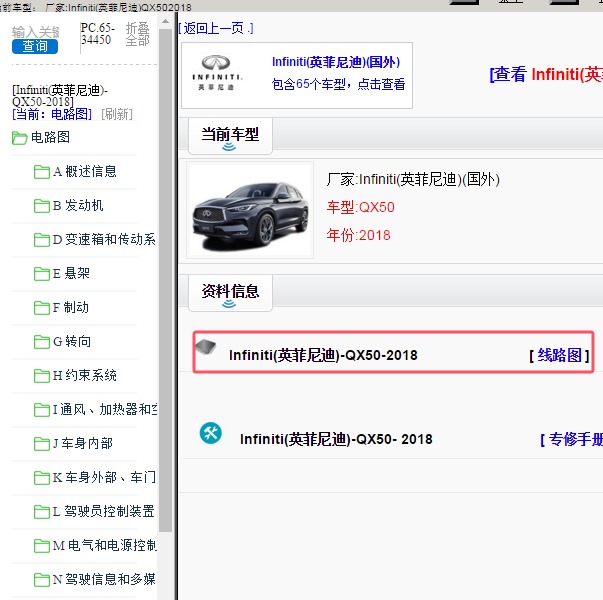Click the QX50 car thumbnail

point(250,210)
